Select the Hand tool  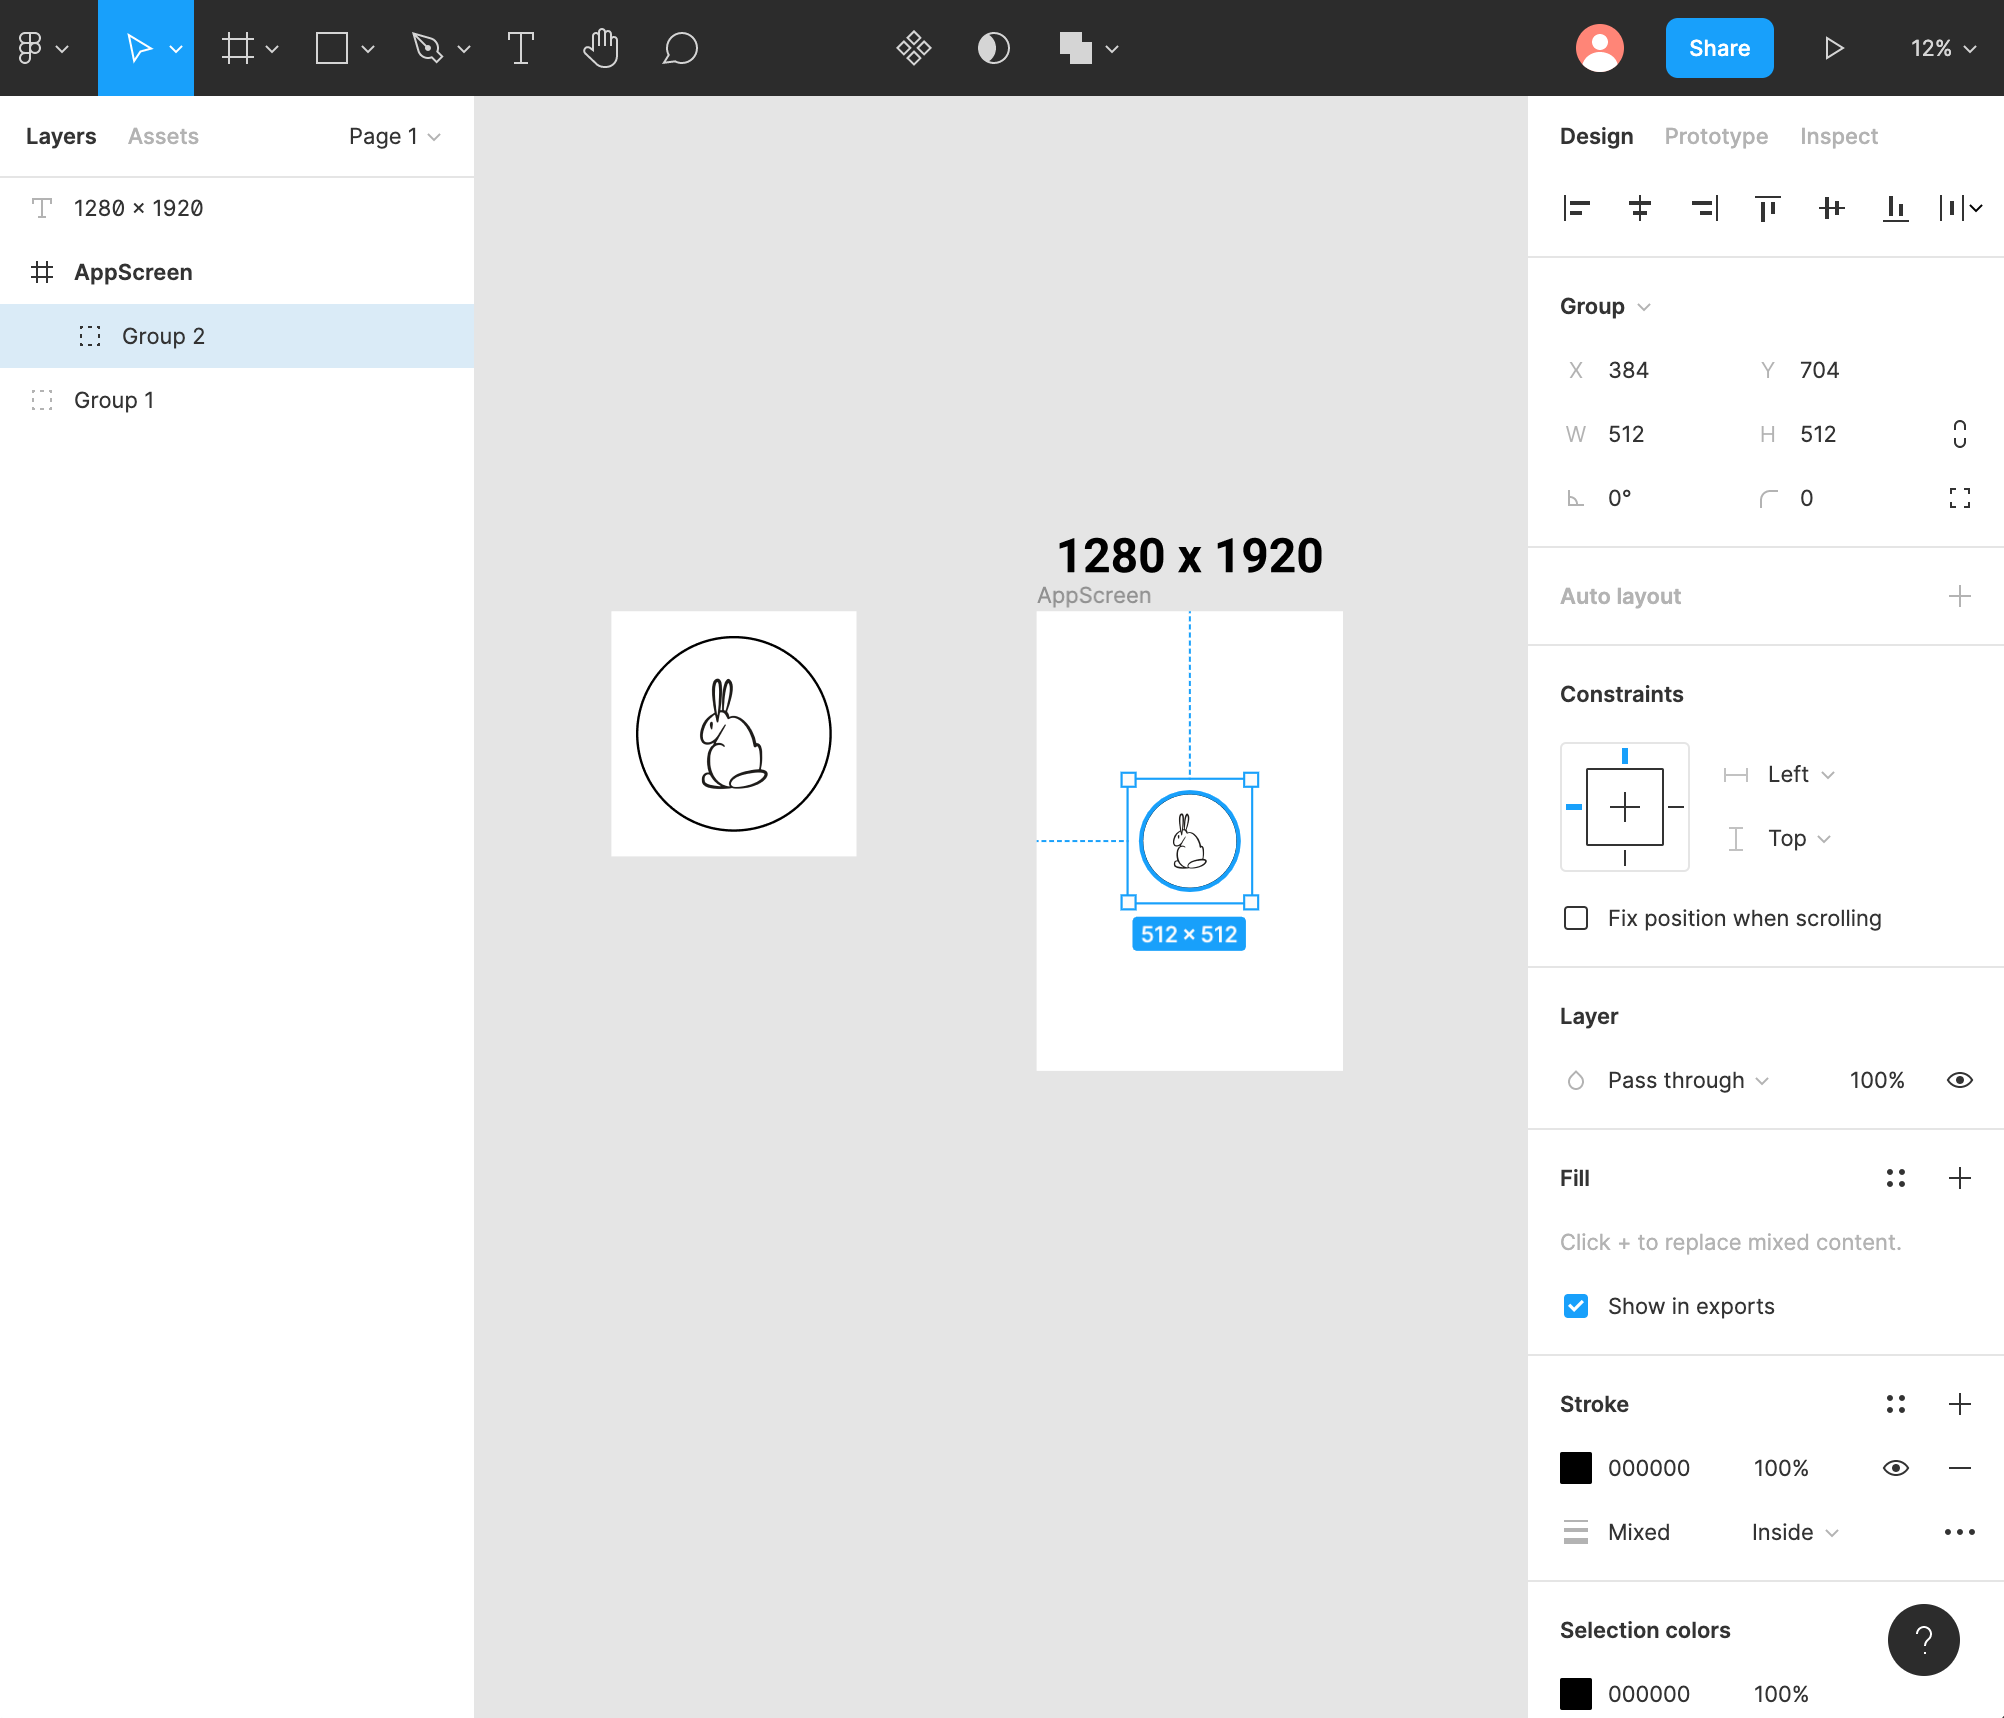click(x=600, y=48)
